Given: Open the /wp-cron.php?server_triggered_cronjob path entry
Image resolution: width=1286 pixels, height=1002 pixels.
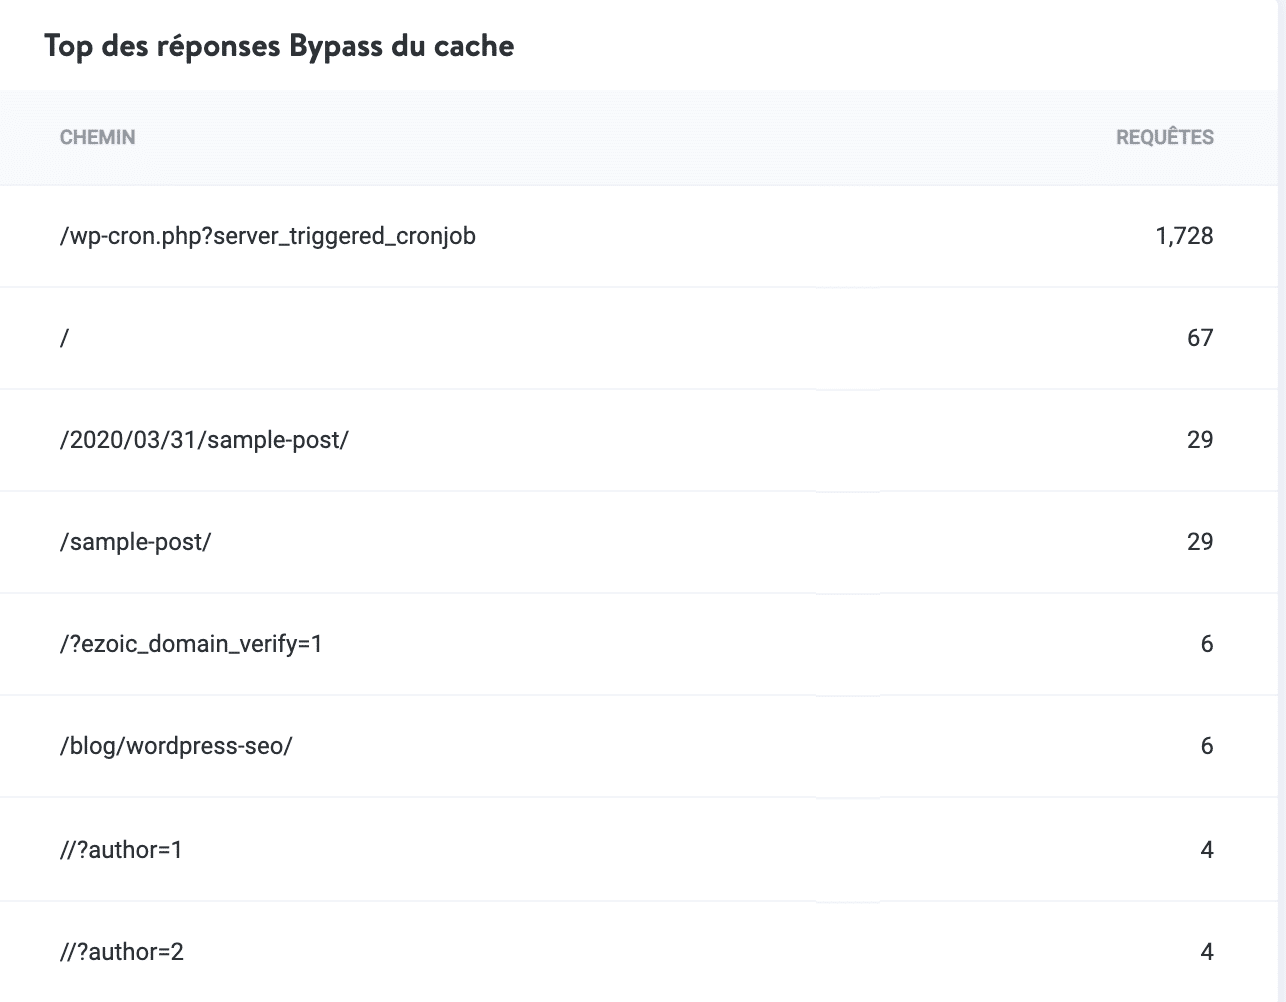Looking at the screenshot, I should pyautogui.click(x=268, y=237).
